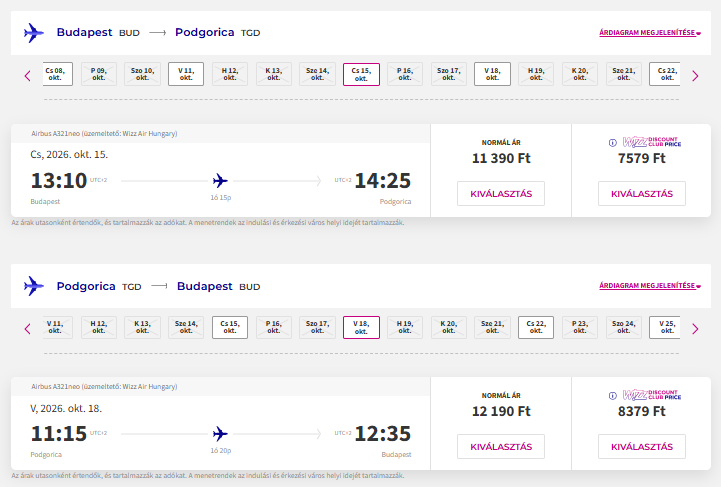This screenshot has width=721, height=487.
Task: Click the next dates arrow for outbound flight
Action: (x=695, y=76)
